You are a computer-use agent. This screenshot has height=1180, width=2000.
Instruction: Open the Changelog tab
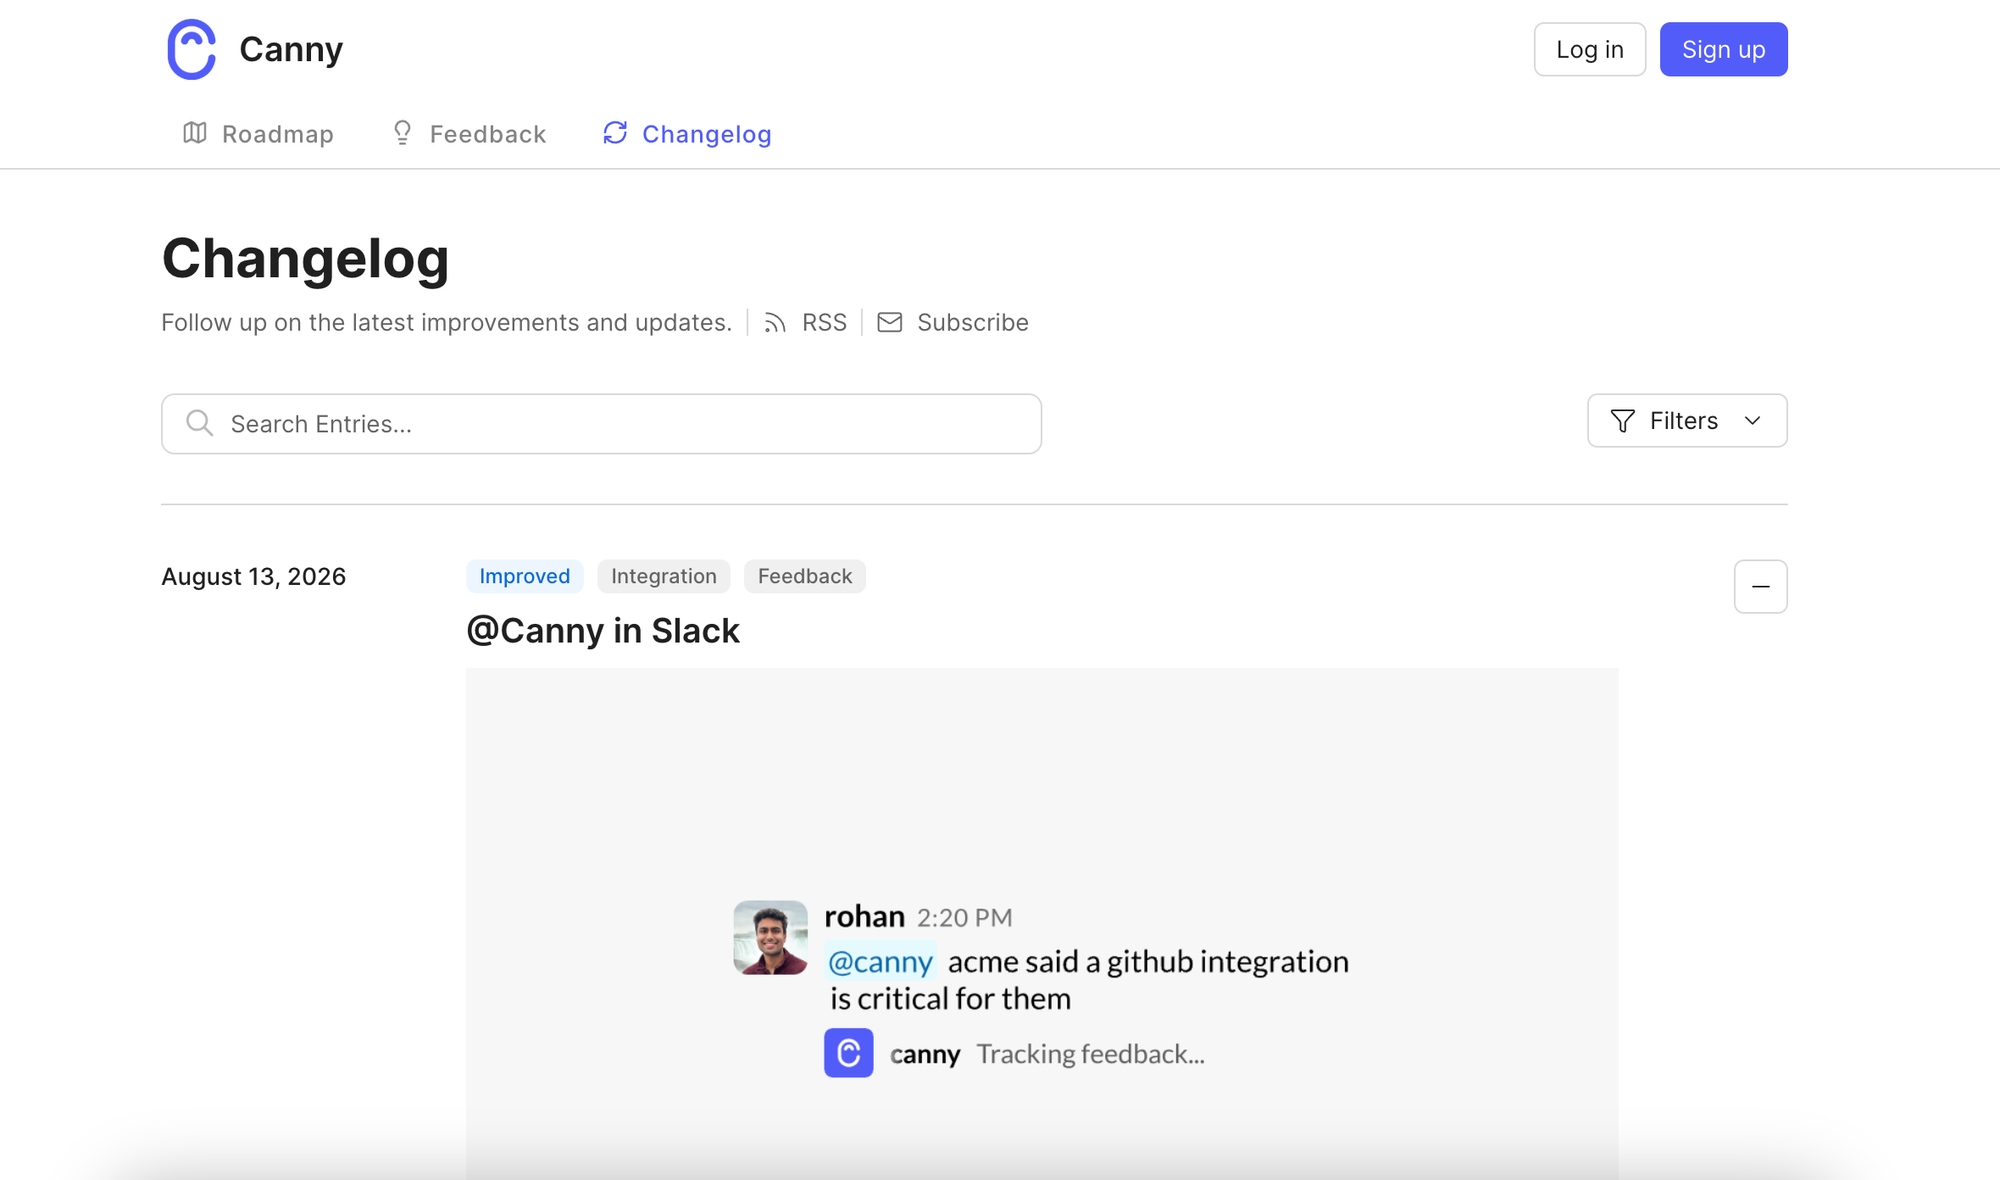687,134
